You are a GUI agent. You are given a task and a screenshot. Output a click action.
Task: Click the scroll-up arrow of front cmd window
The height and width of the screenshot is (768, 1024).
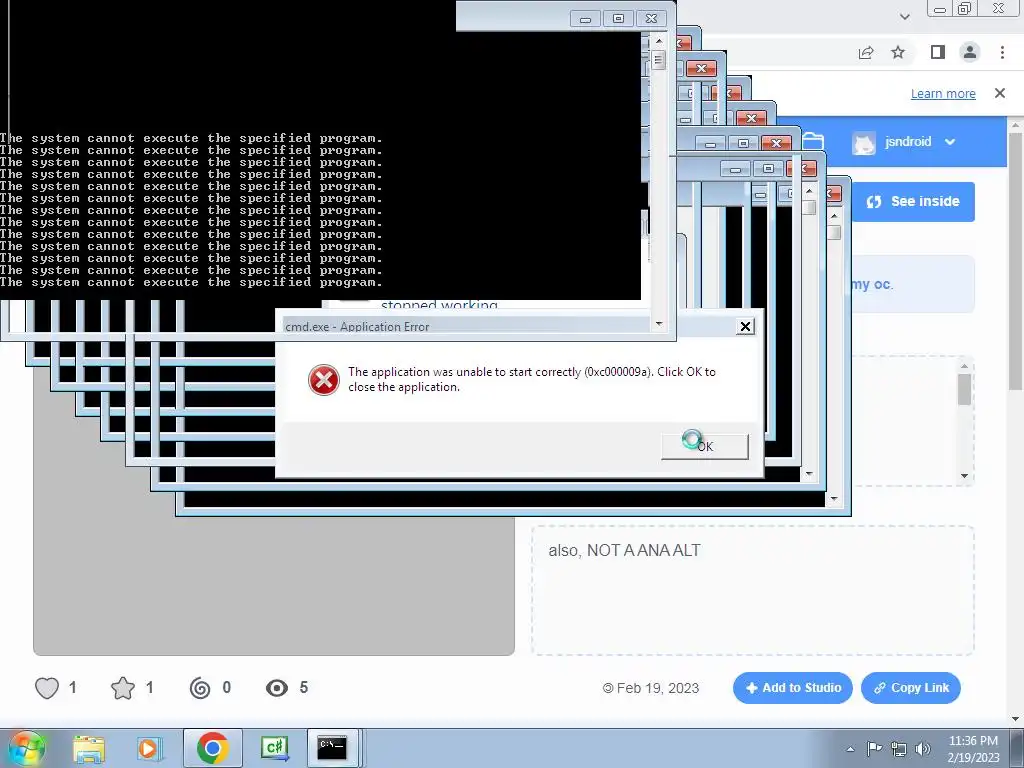tap(658, 40)
